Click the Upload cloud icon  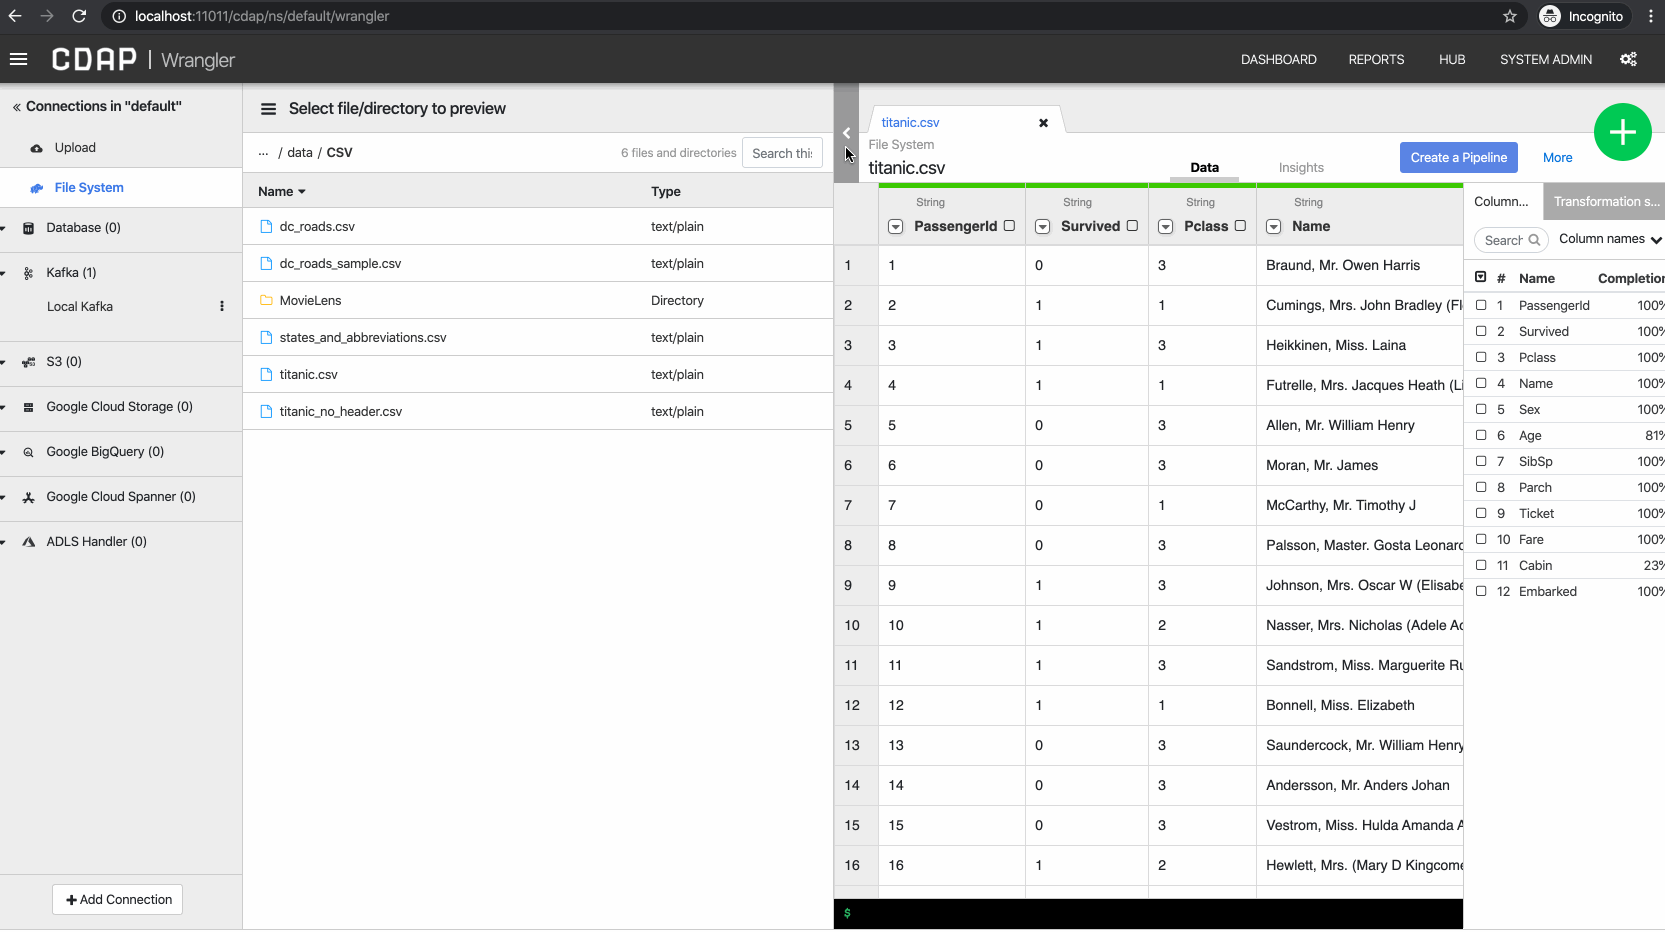tap(36, 148)
